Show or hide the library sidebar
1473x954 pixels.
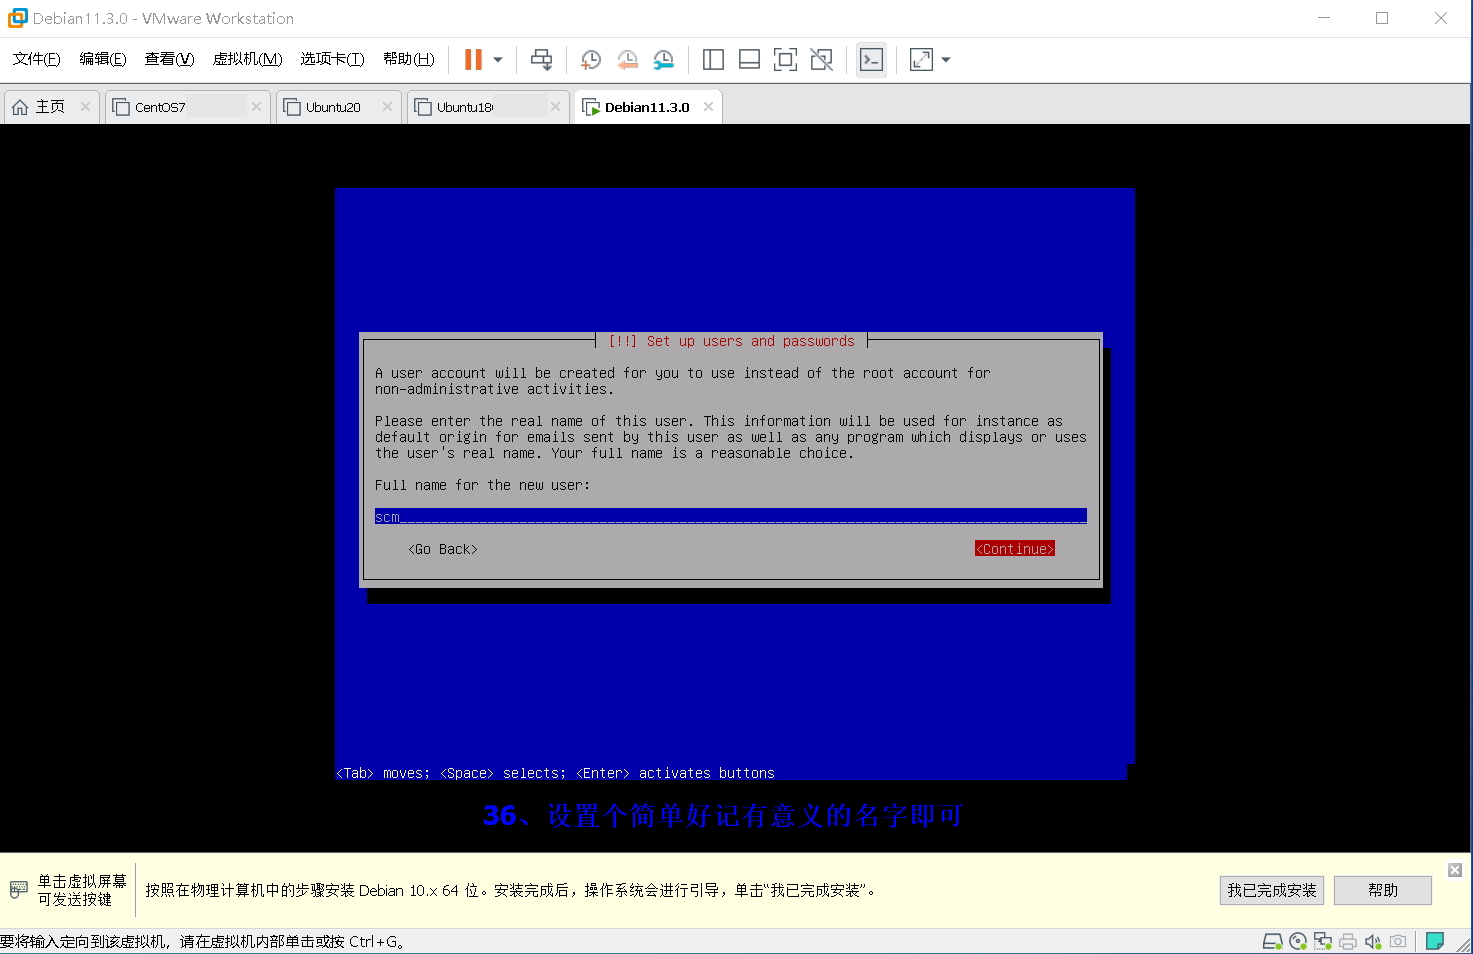pos(713,60)
